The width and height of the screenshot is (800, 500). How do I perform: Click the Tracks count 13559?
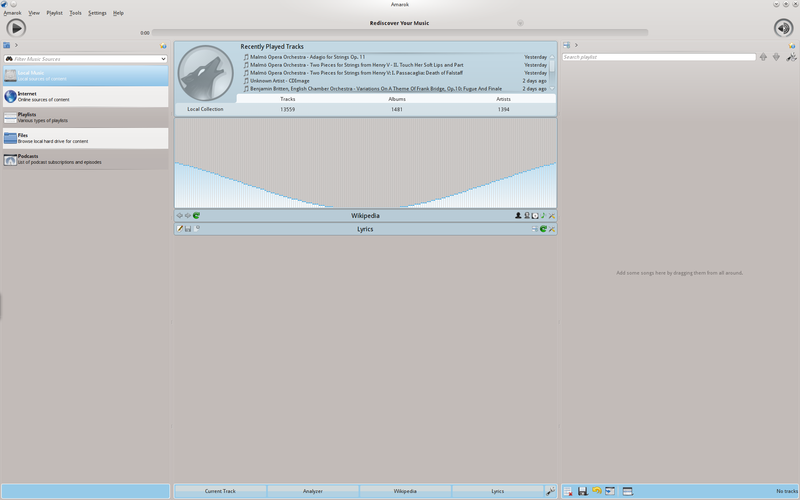point(287,109)
